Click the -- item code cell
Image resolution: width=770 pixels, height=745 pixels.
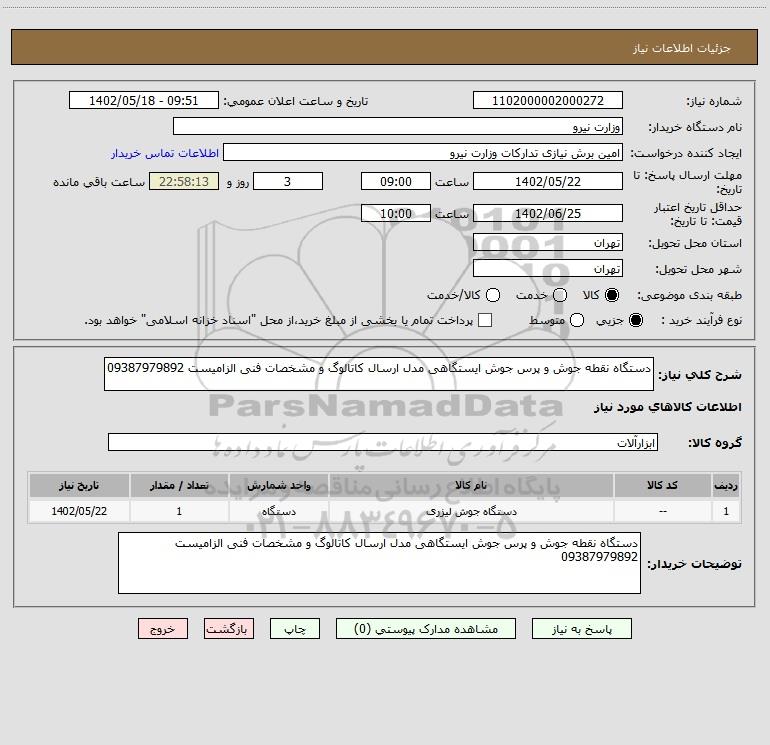pos(662,511)
